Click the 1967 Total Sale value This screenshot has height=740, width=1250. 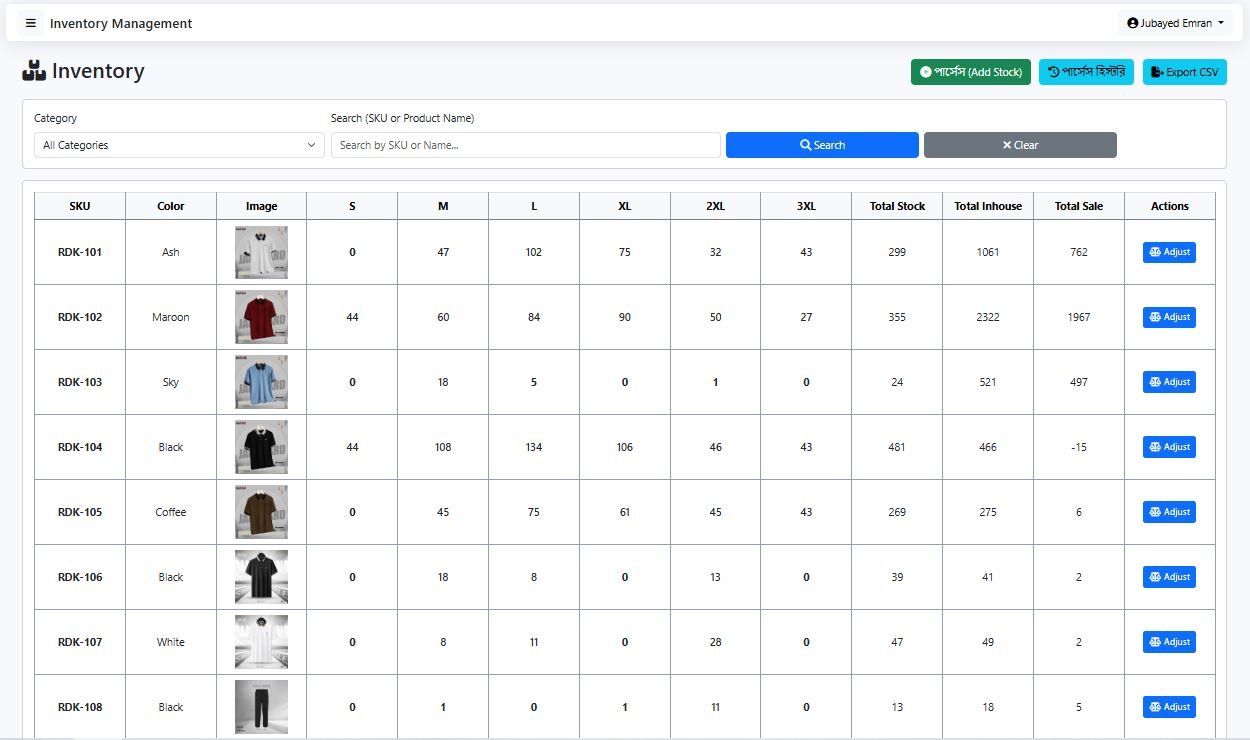coord(1079,317)
